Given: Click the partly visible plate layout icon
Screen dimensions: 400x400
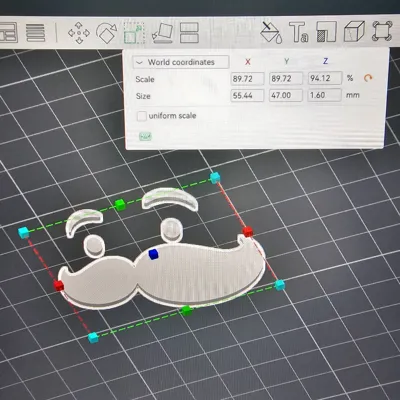Looking at the screenshot, I should click(x=8, y=32).
